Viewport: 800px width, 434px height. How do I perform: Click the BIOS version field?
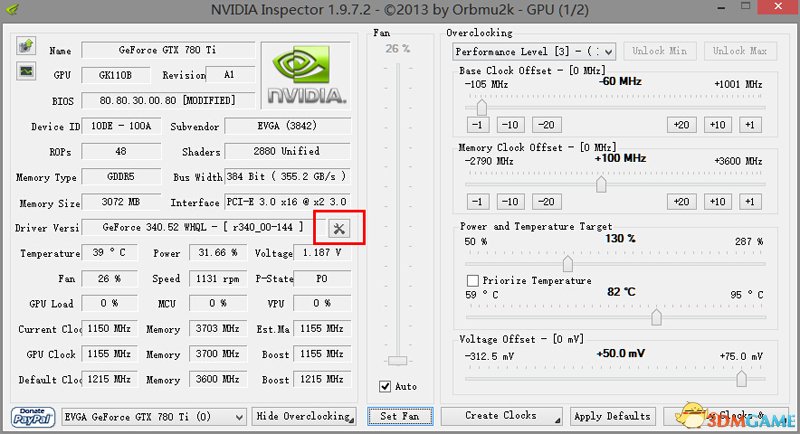tap(167, 100)
